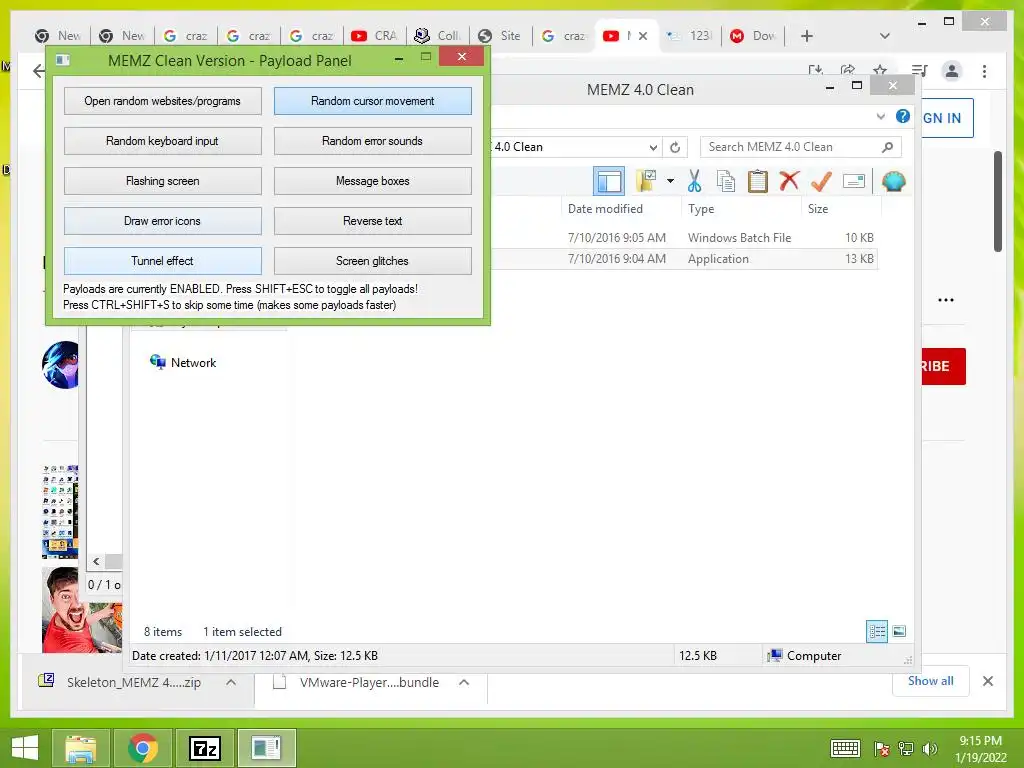Bookmark this page with star icon

880,71
